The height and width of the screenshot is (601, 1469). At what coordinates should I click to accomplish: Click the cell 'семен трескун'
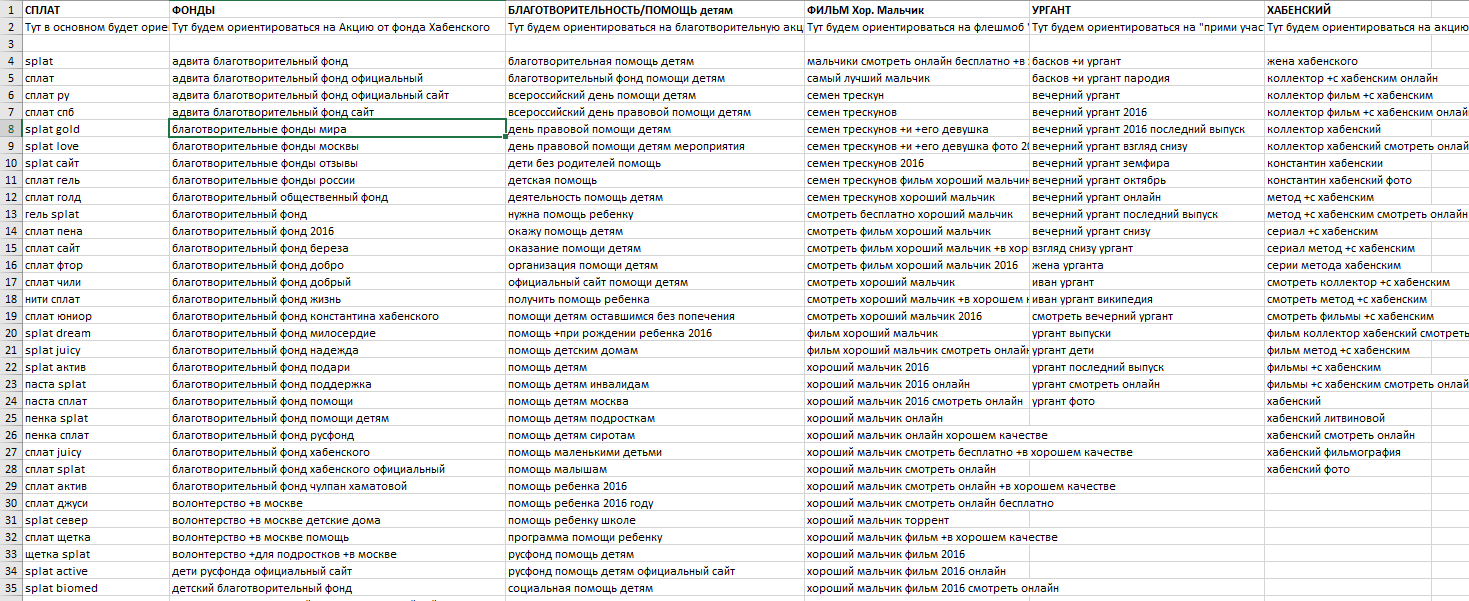tap(916, 95)
